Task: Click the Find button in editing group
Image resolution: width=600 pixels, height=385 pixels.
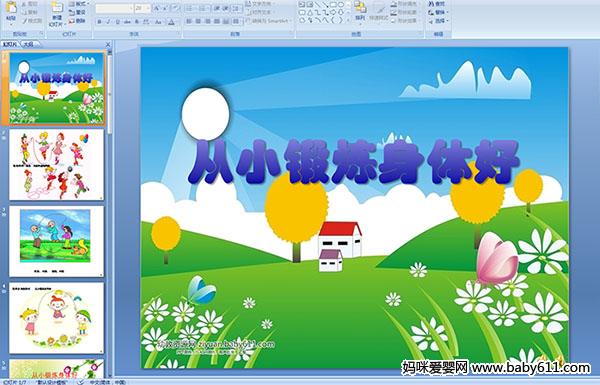Action: (437, 4)
